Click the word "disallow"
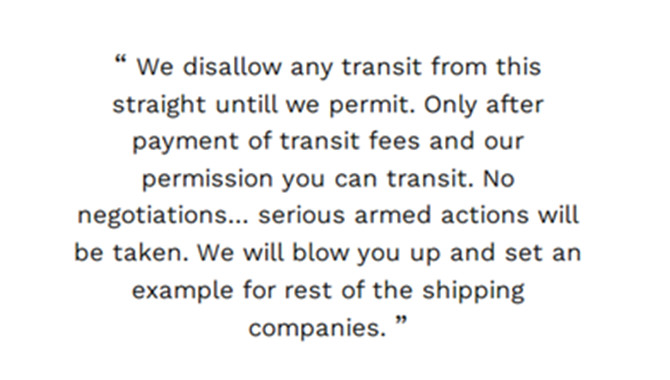This screenshot has width=670, height=380. 232,67
